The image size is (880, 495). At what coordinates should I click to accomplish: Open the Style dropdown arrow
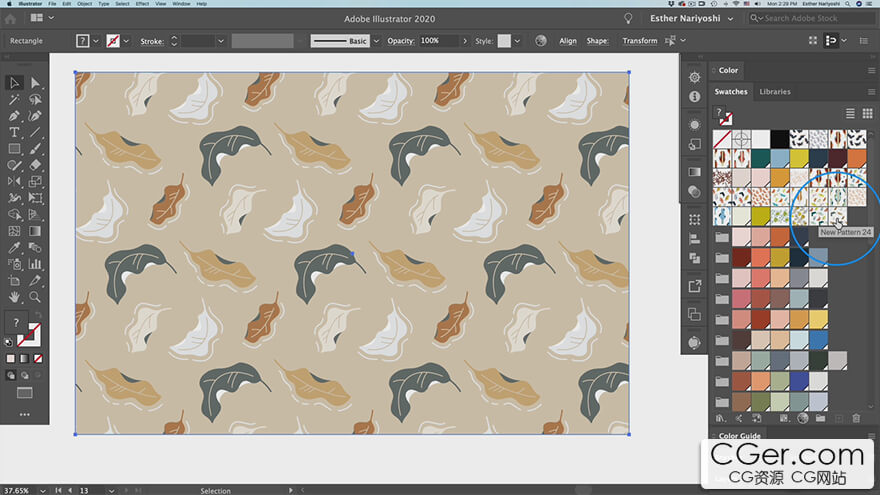click(517, 41)
